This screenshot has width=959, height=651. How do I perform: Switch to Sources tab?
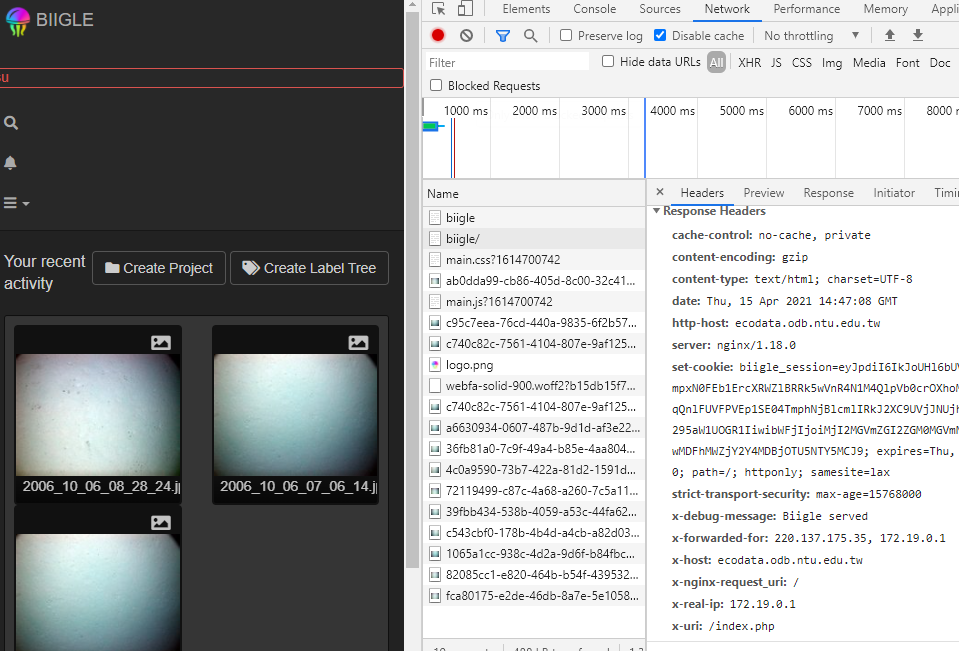pyautogui.click(x=660, y=9)
